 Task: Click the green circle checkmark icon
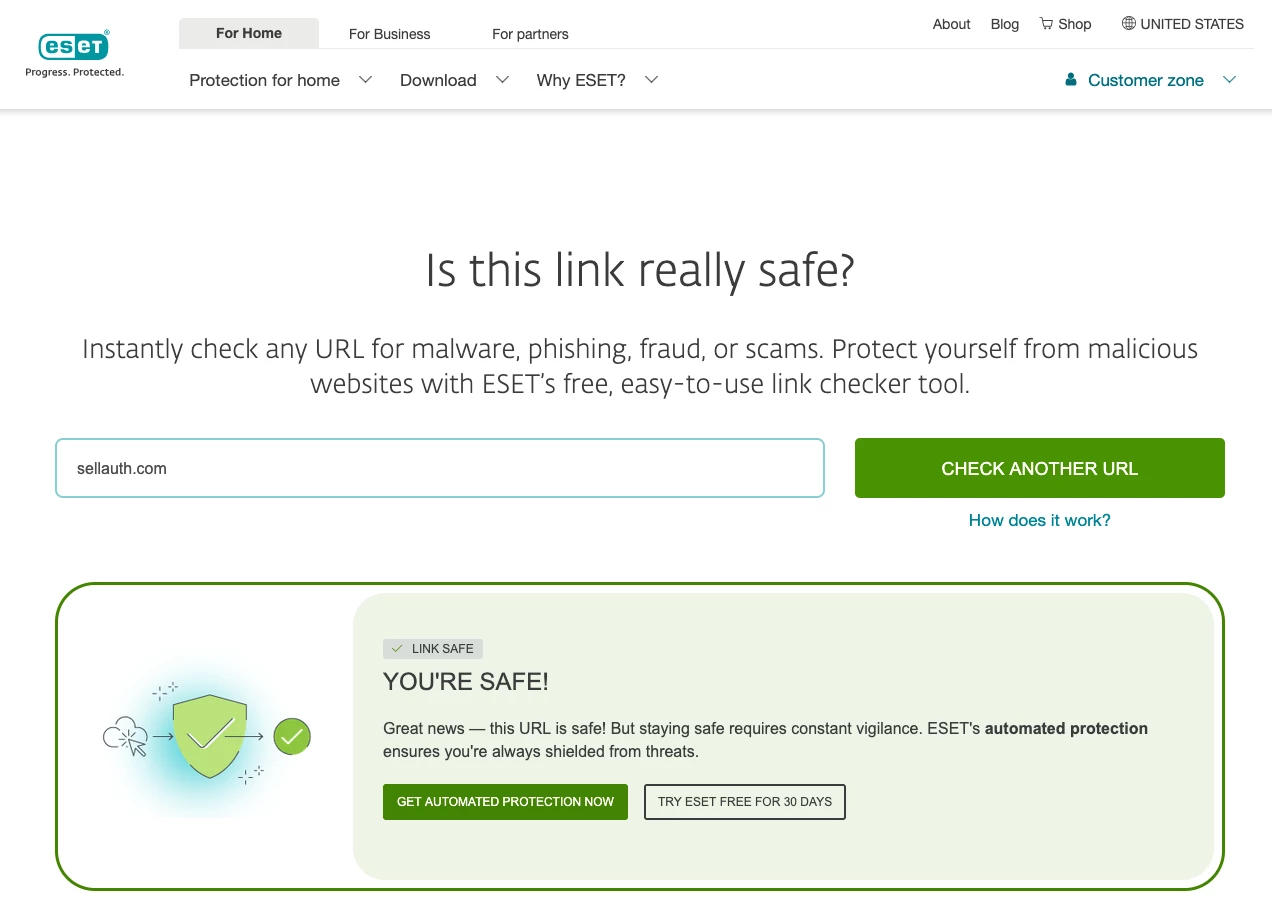click(x=292, y=737)
